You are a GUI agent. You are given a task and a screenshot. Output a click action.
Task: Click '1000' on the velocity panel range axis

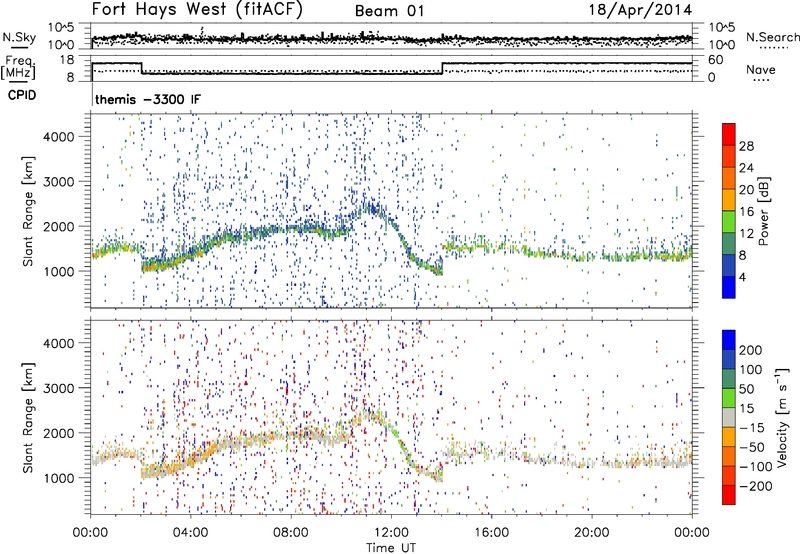coord(59,478)
